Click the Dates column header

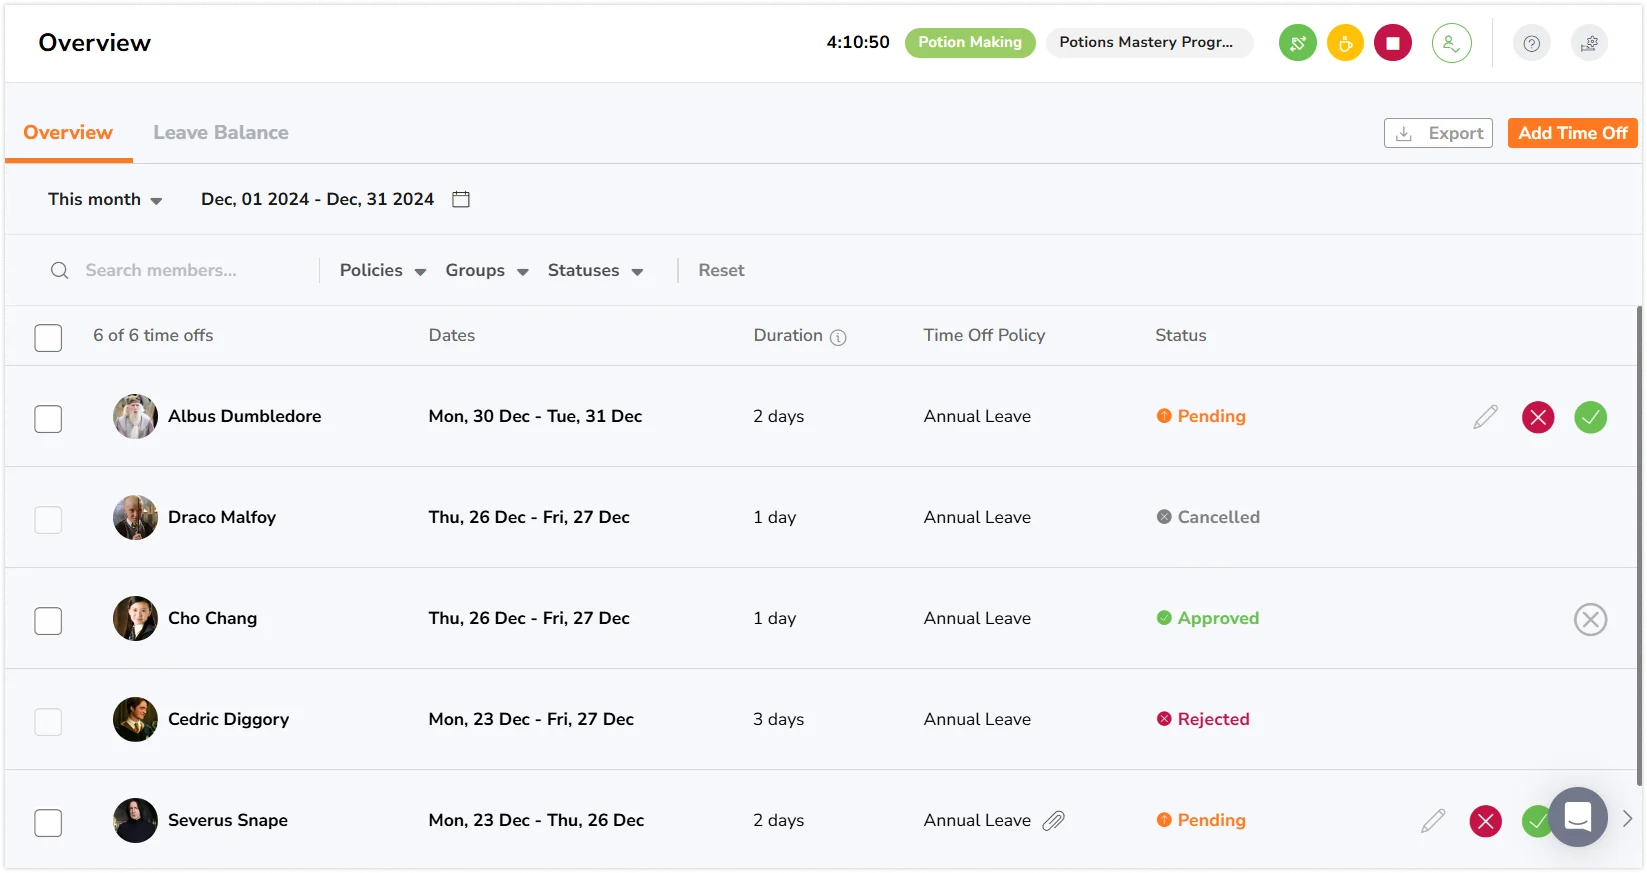click(x=452, y=335)
